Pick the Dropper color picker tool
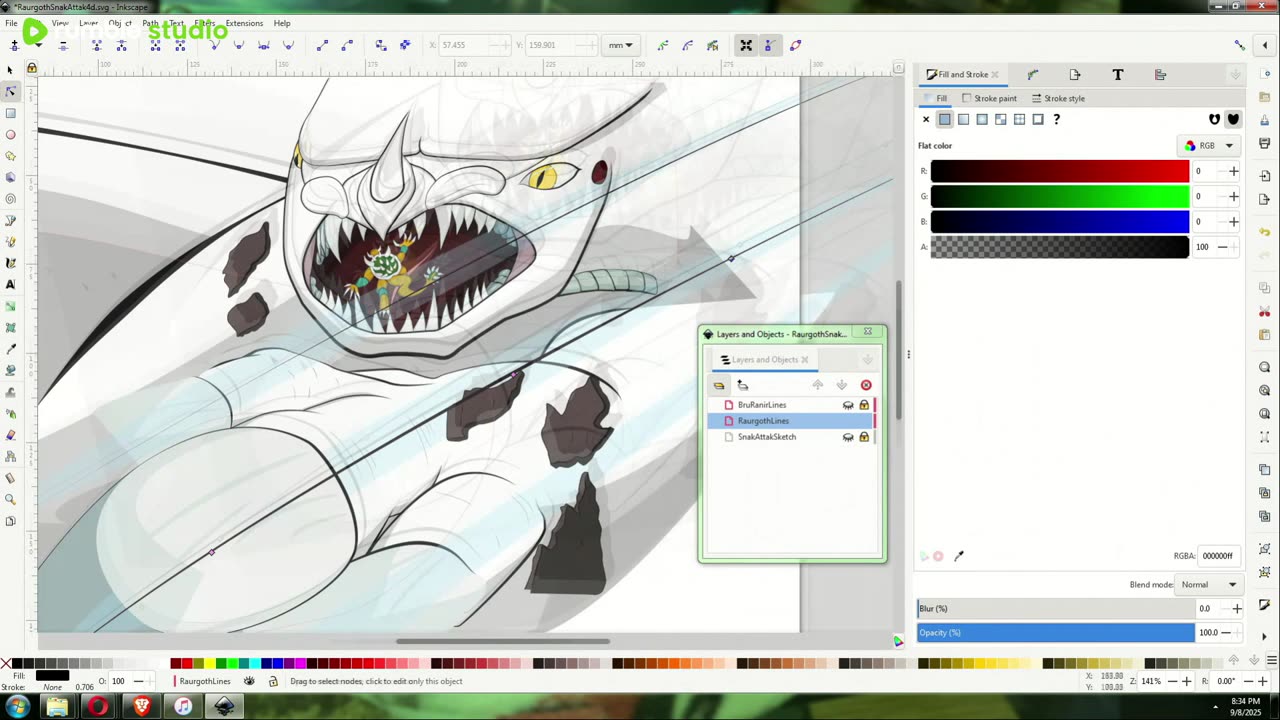 tap(10, 349)
